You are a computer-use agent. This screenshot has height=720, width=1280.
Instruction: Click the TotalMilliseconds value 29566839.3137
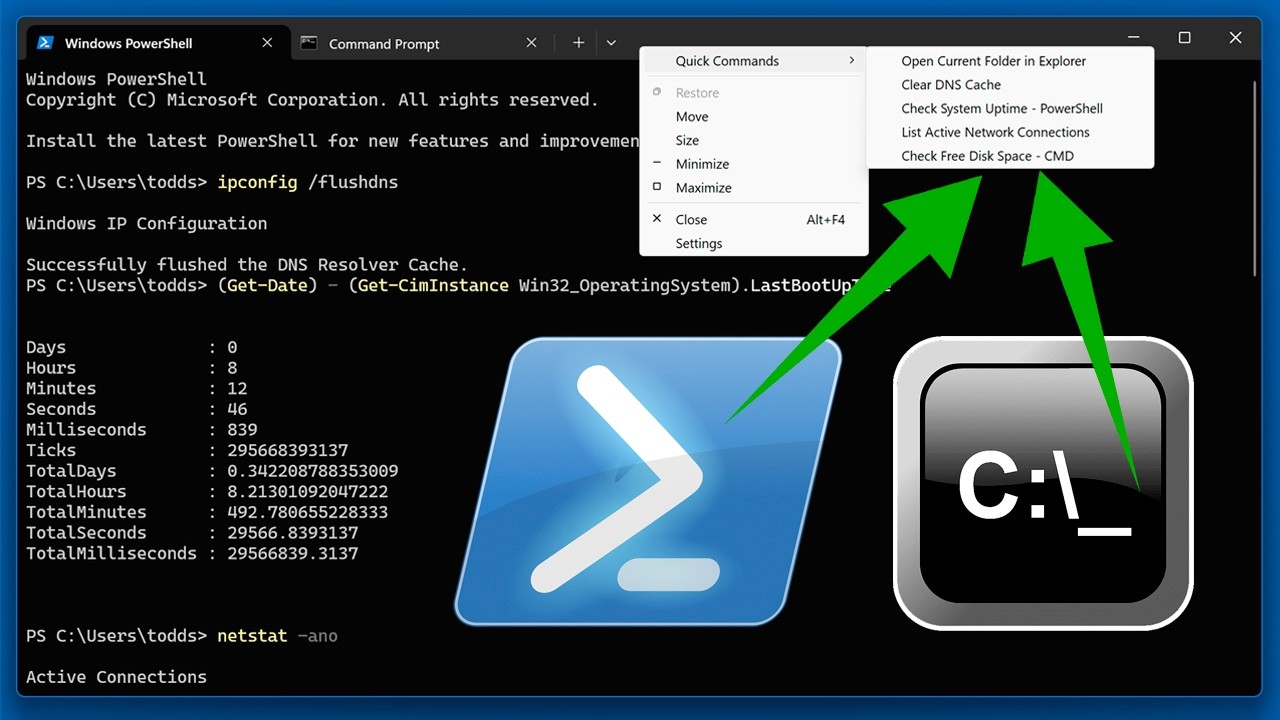click(292, 553)
